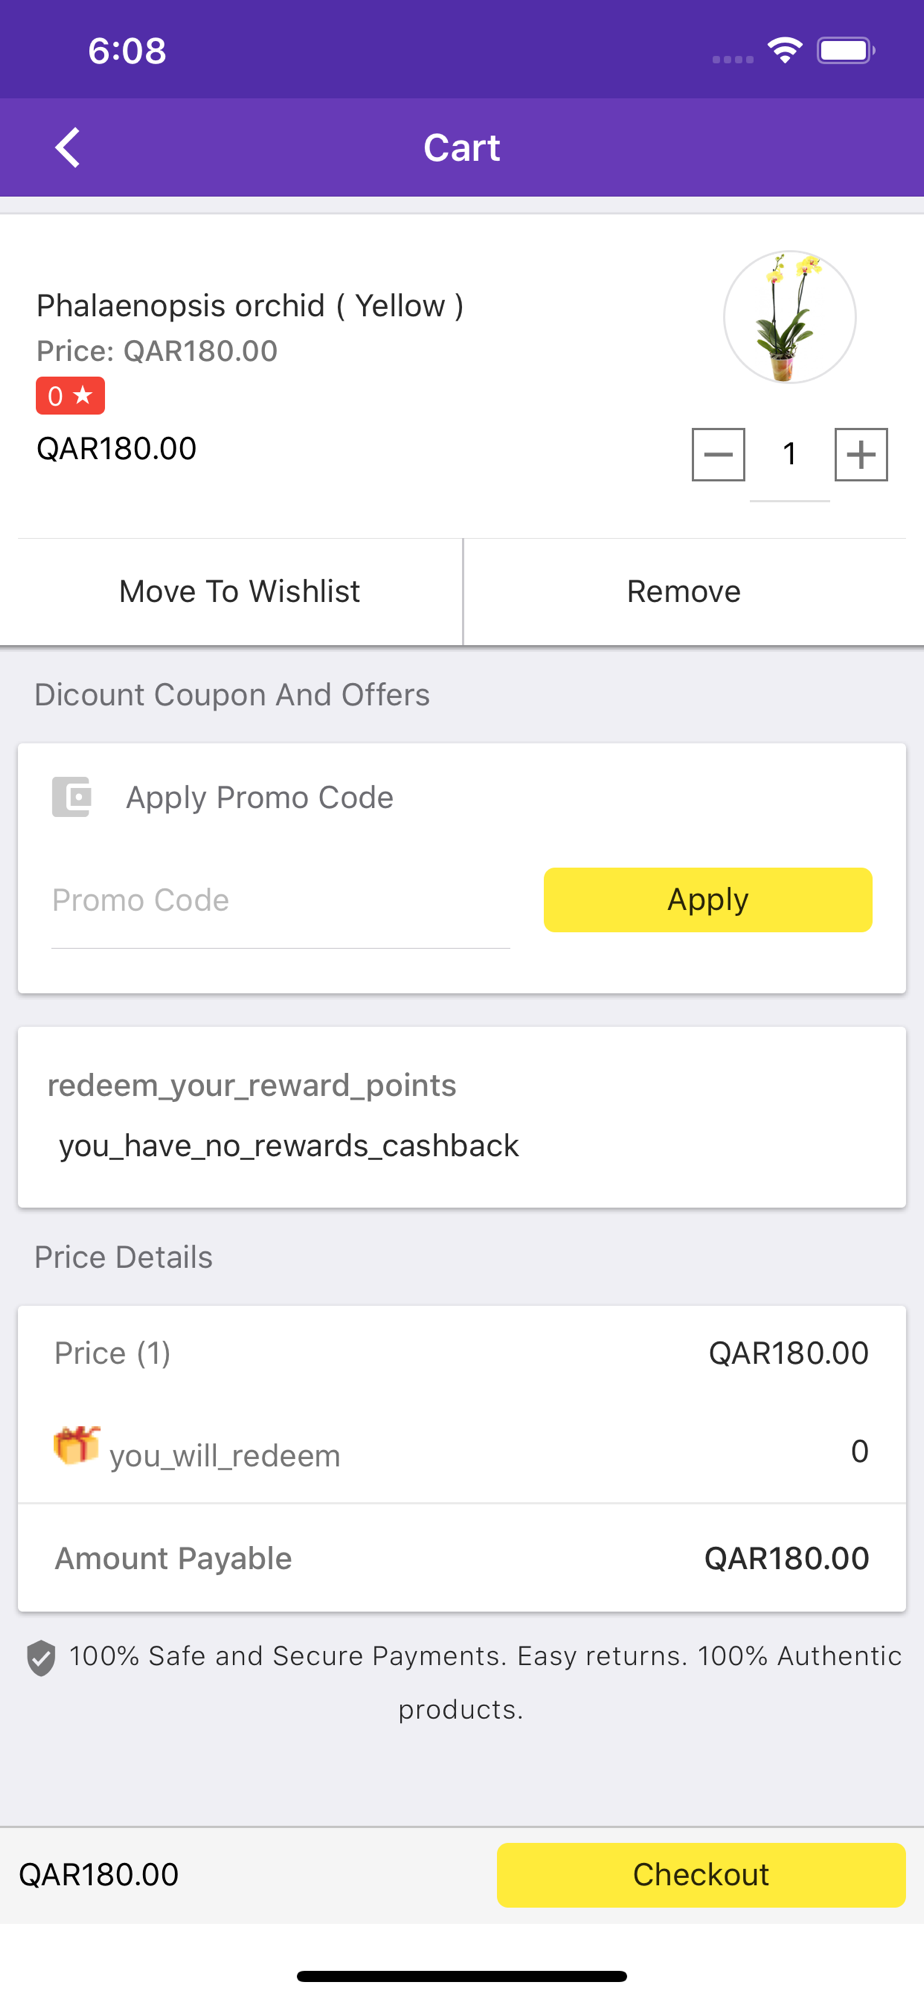
Task: Open the Phalaenopsis orchid product title
Action: tap(250, 306)
